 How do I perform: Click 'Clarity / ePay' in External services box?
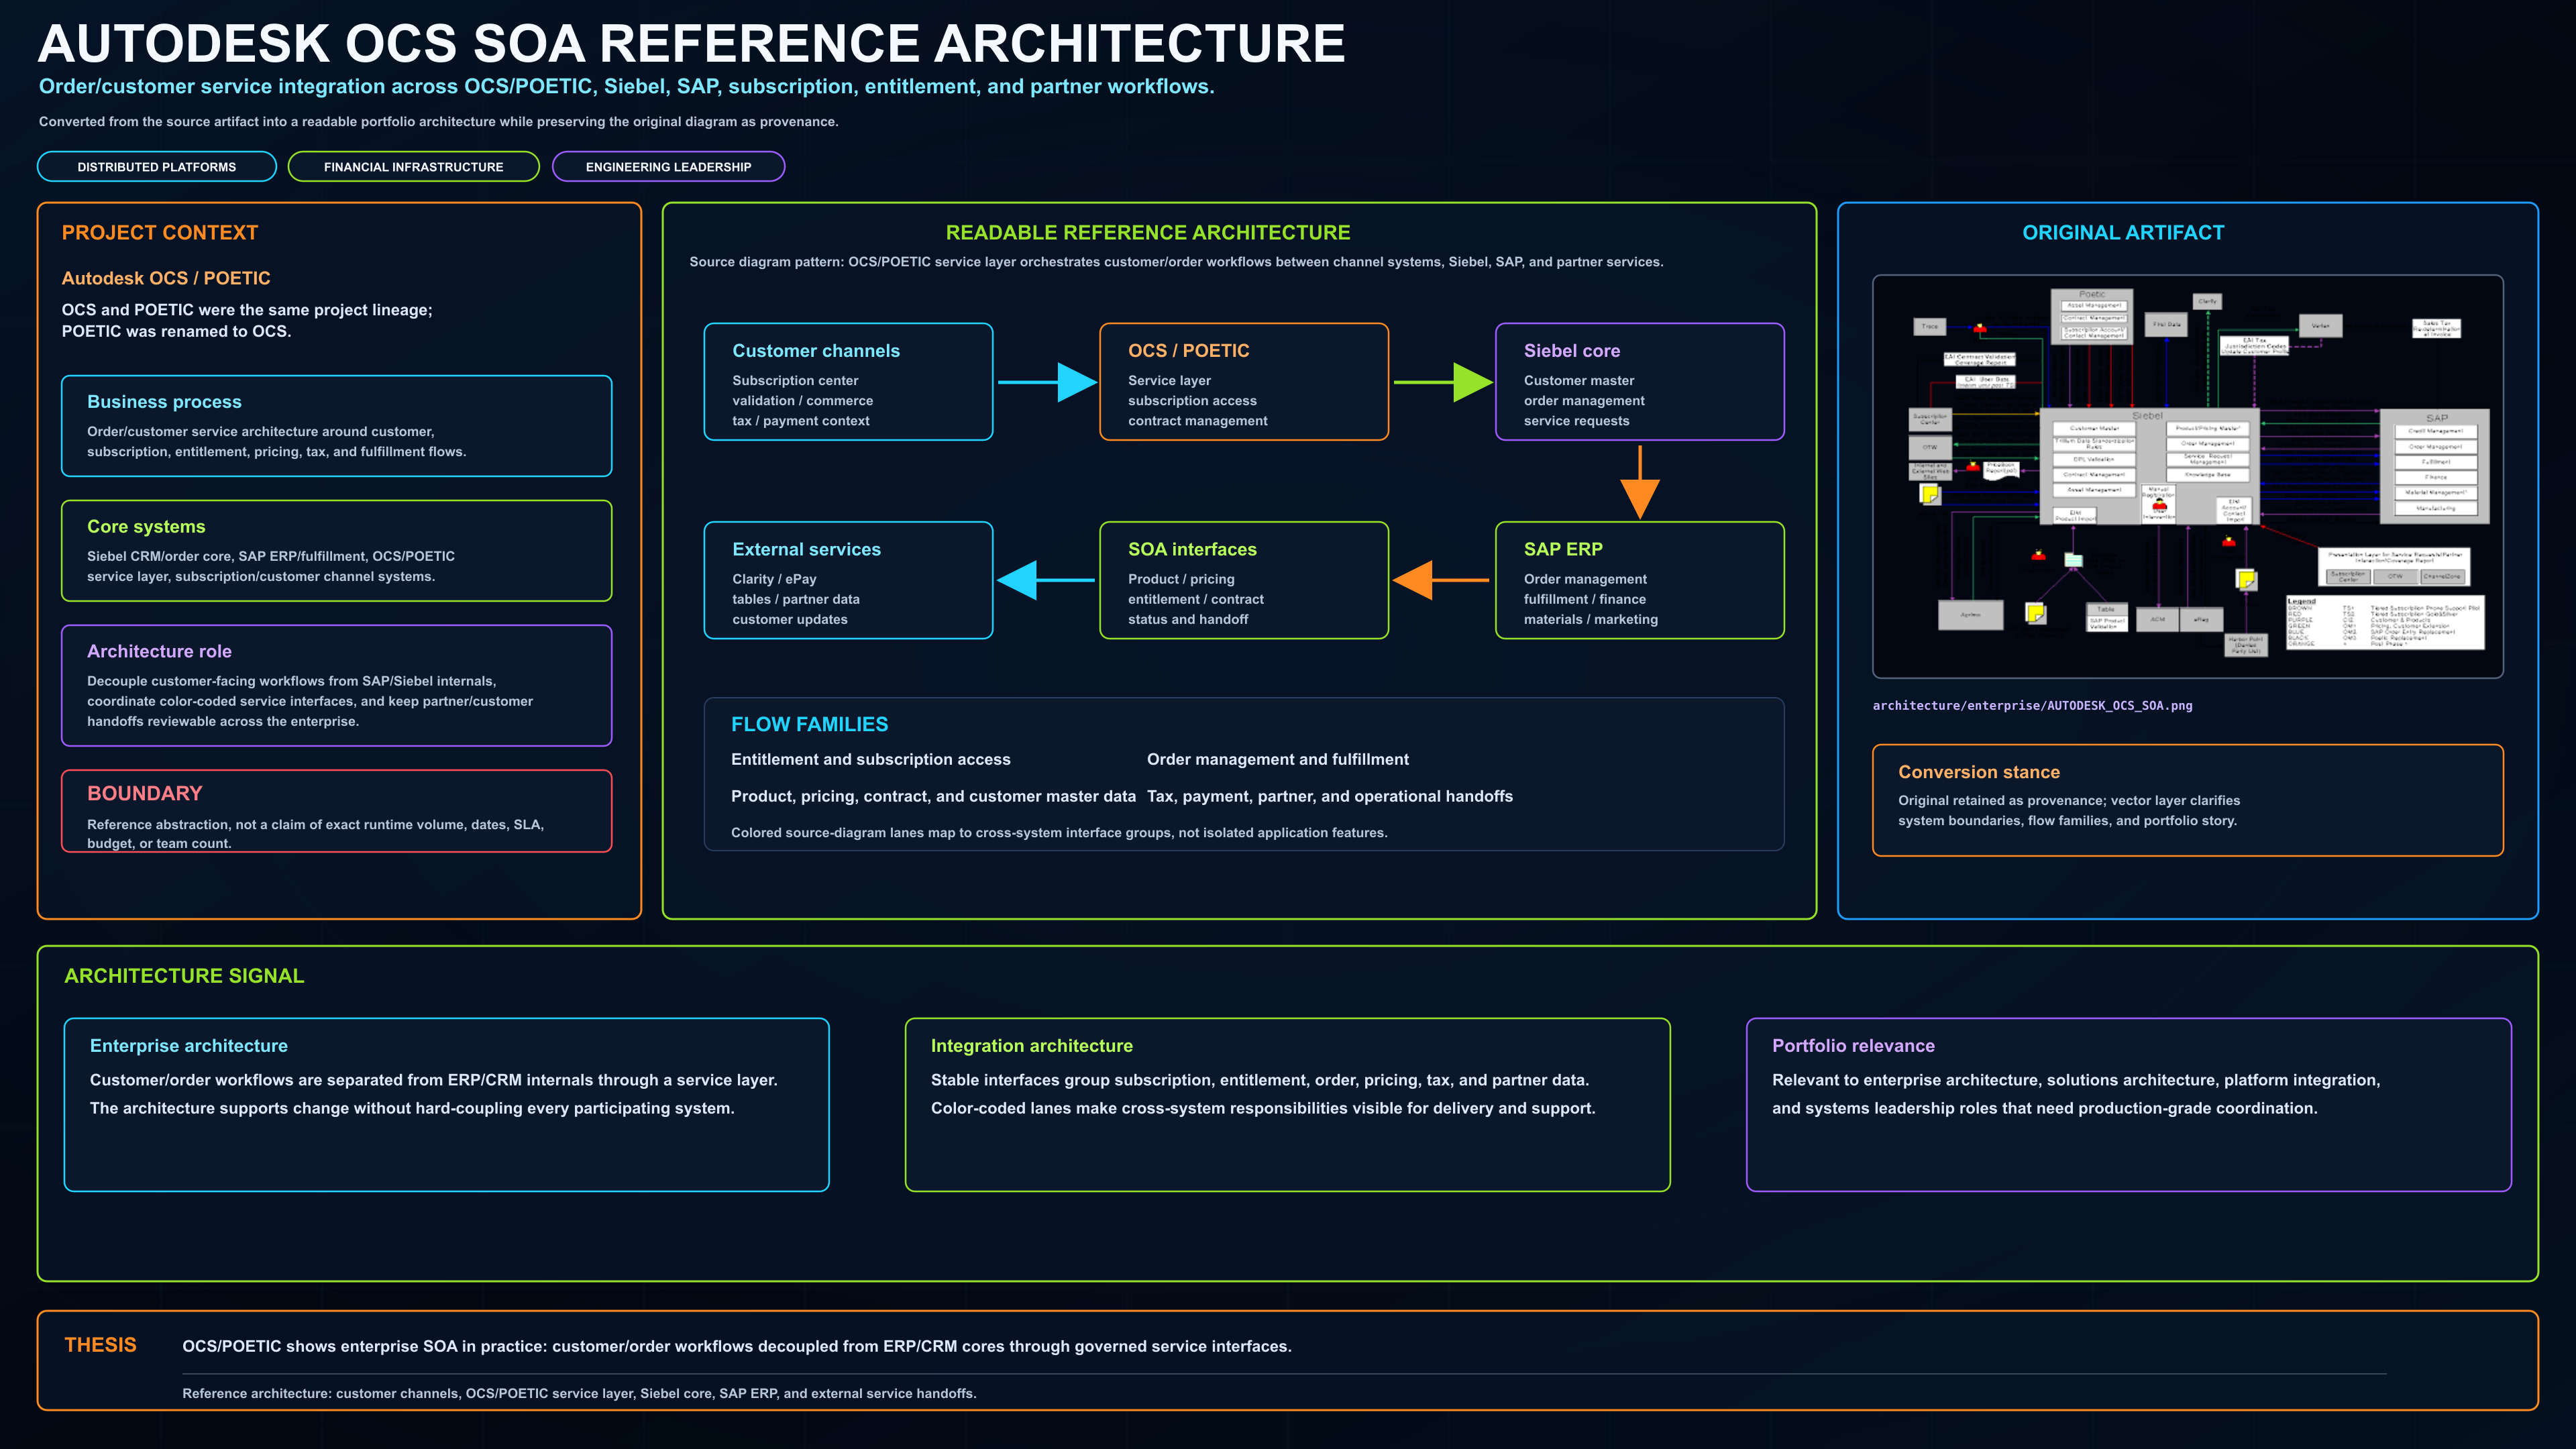point(774,580)
